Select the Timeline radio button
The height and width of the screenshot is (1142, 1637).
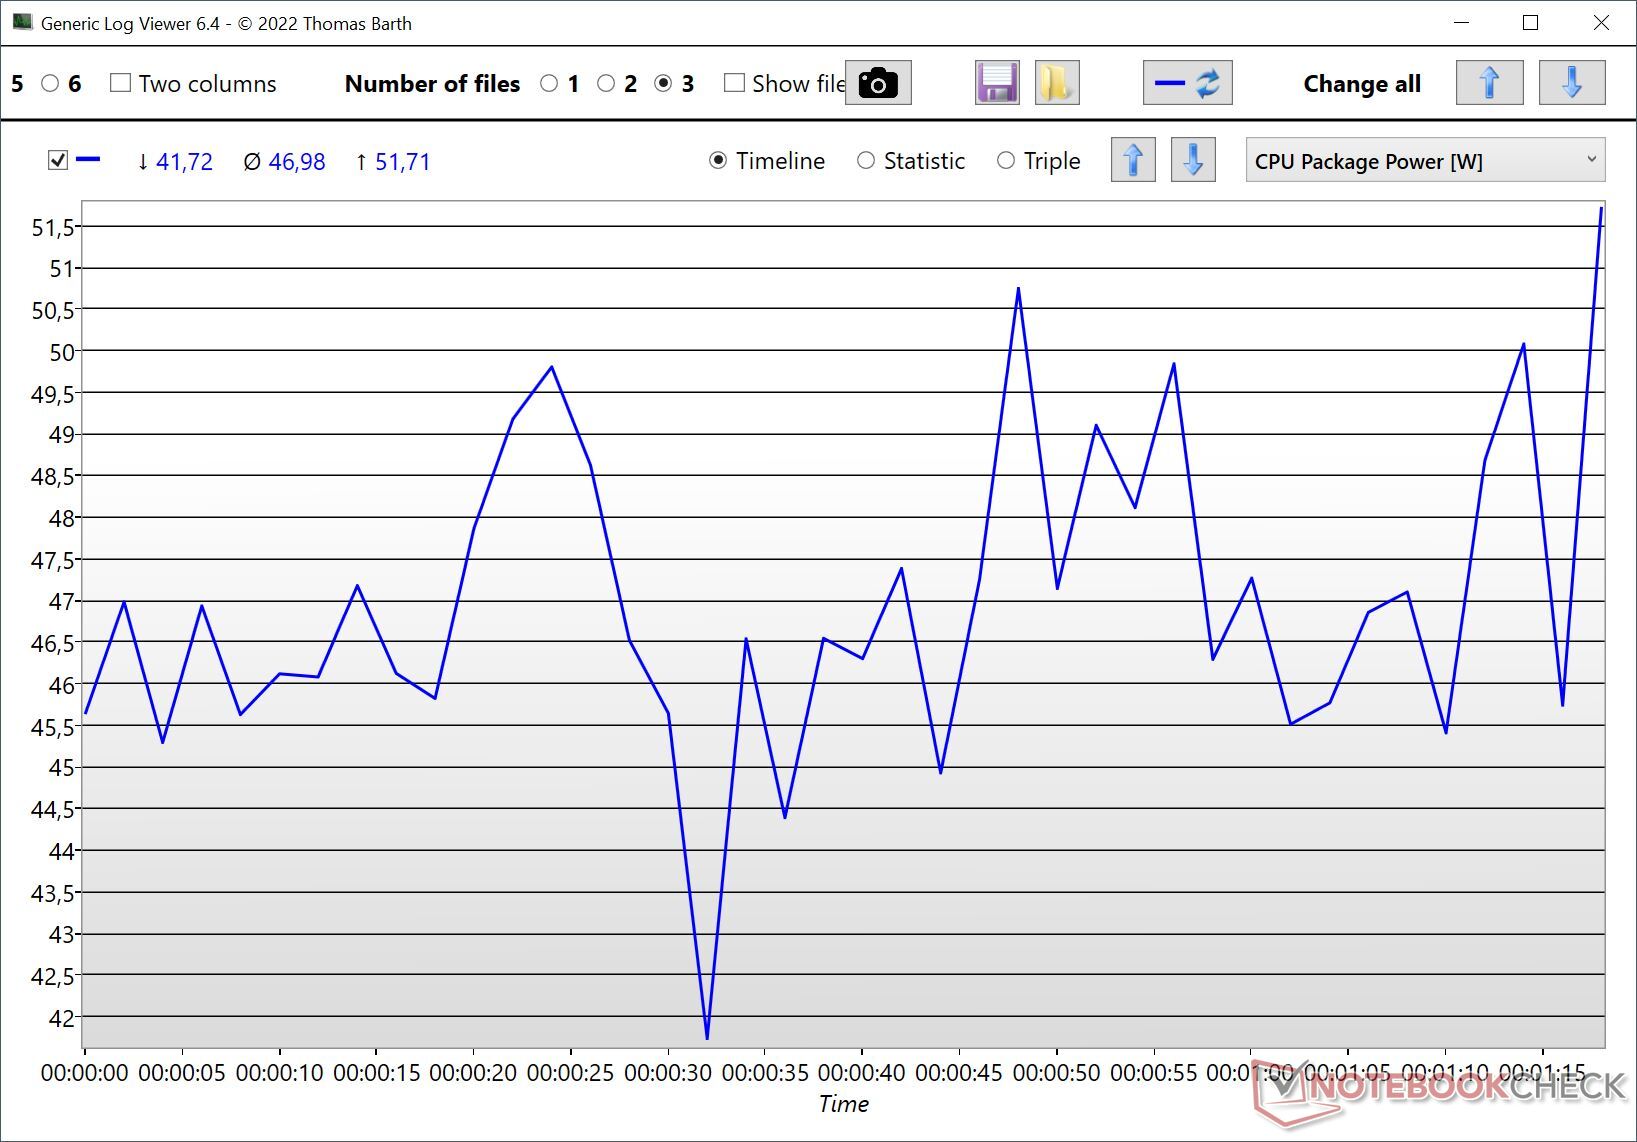tap(718, 160)
